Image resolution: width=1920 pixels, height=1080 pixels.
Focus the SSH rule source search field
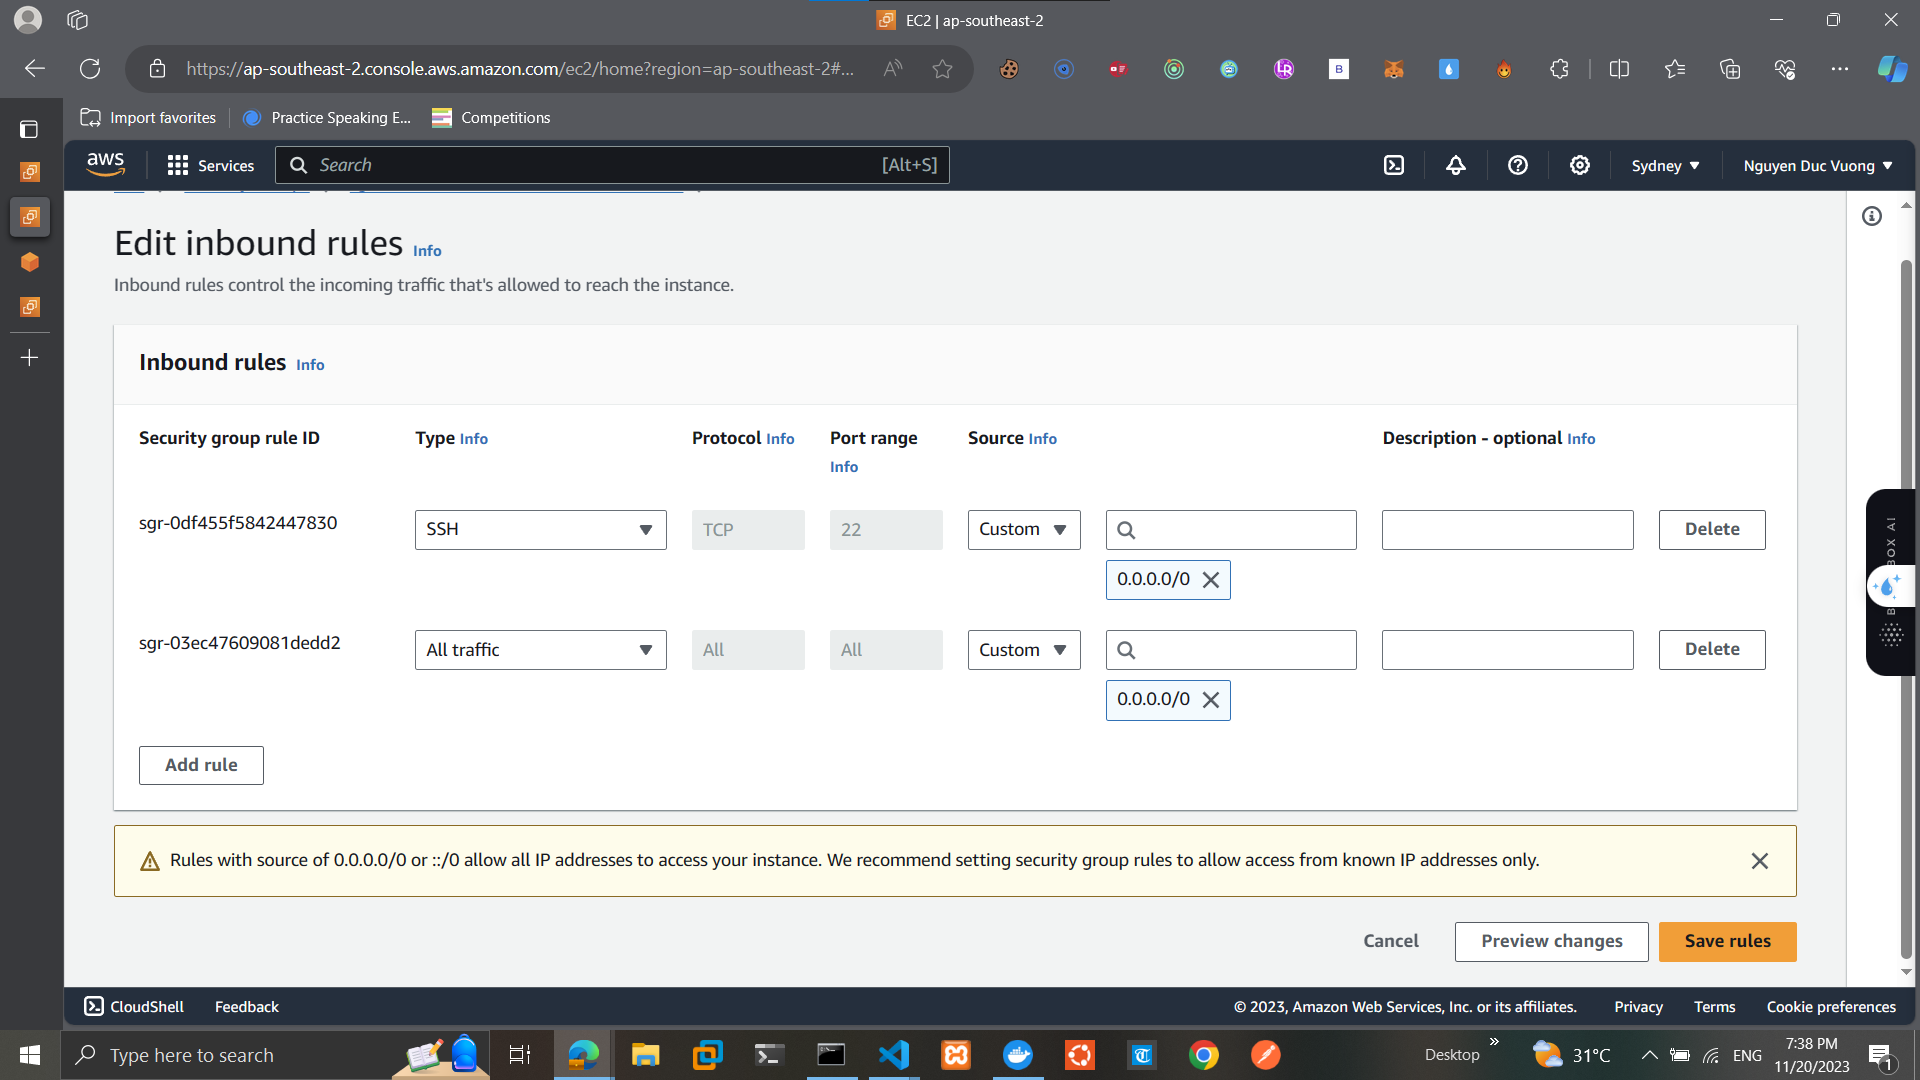pyautogui.click(x=1231, y=530)
